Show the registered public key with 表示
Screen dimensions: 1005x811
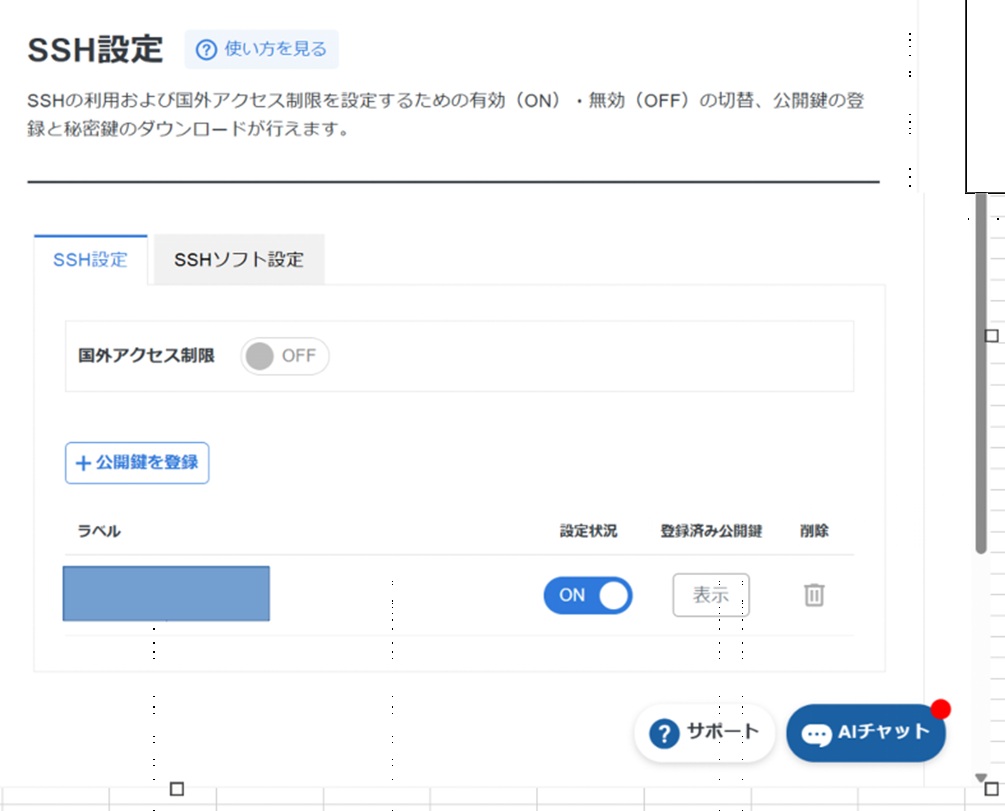click(x=711, y=595)
